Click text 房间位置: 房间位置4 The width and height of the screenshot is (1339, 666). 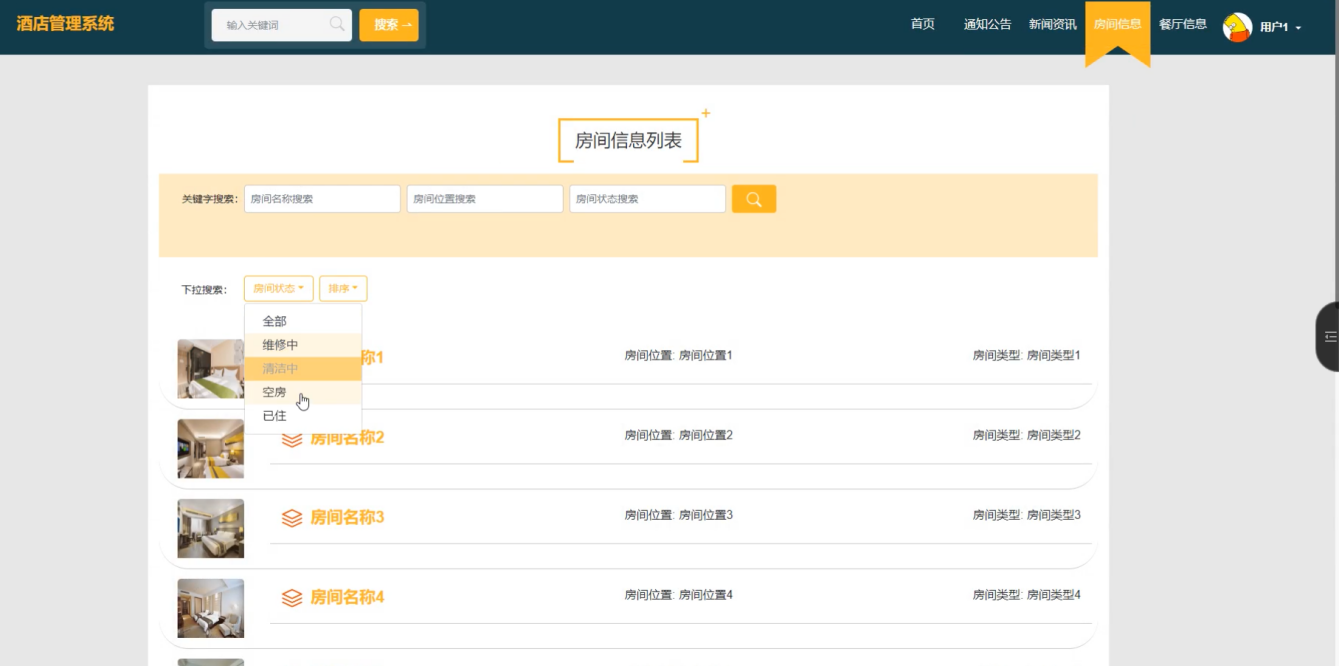(x=679, y=595)
